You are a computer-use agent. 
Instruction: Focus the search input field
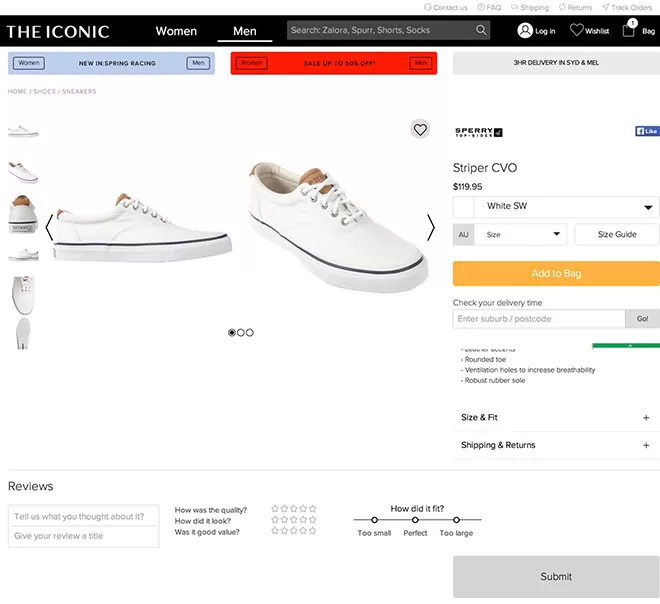click(381, 30)
